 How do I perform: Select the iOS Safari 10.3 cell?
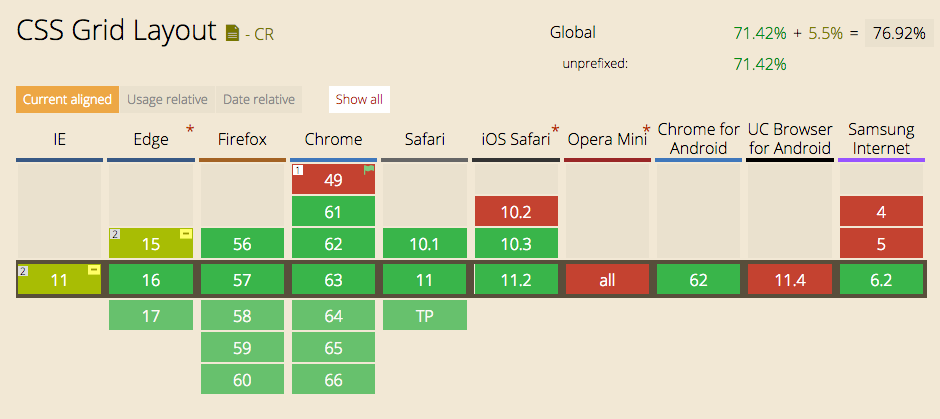516,243
